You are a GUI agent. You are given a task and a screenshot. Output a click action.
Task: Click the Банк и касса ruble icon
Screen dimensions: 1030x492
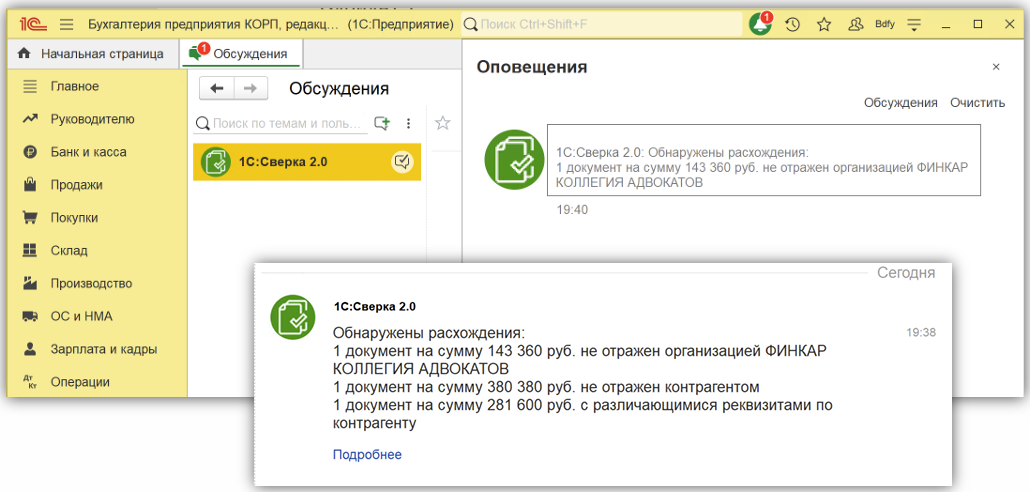click(x=30, y=152)
